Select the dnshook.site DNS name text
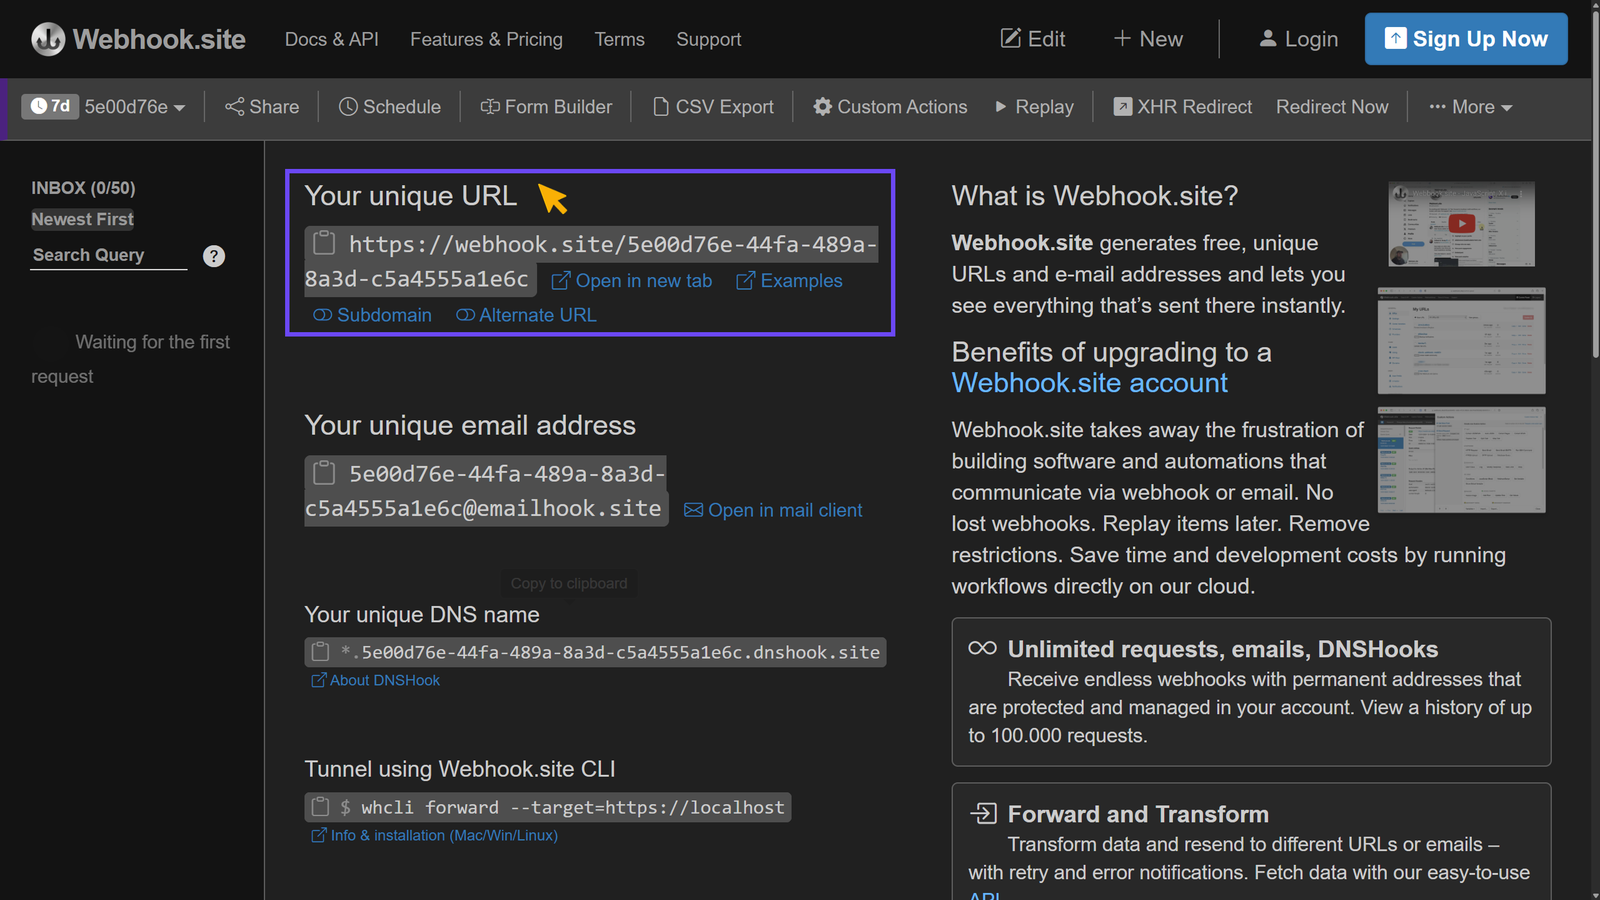The height and width of the screenshot is (900, 1600). (610, 652)
